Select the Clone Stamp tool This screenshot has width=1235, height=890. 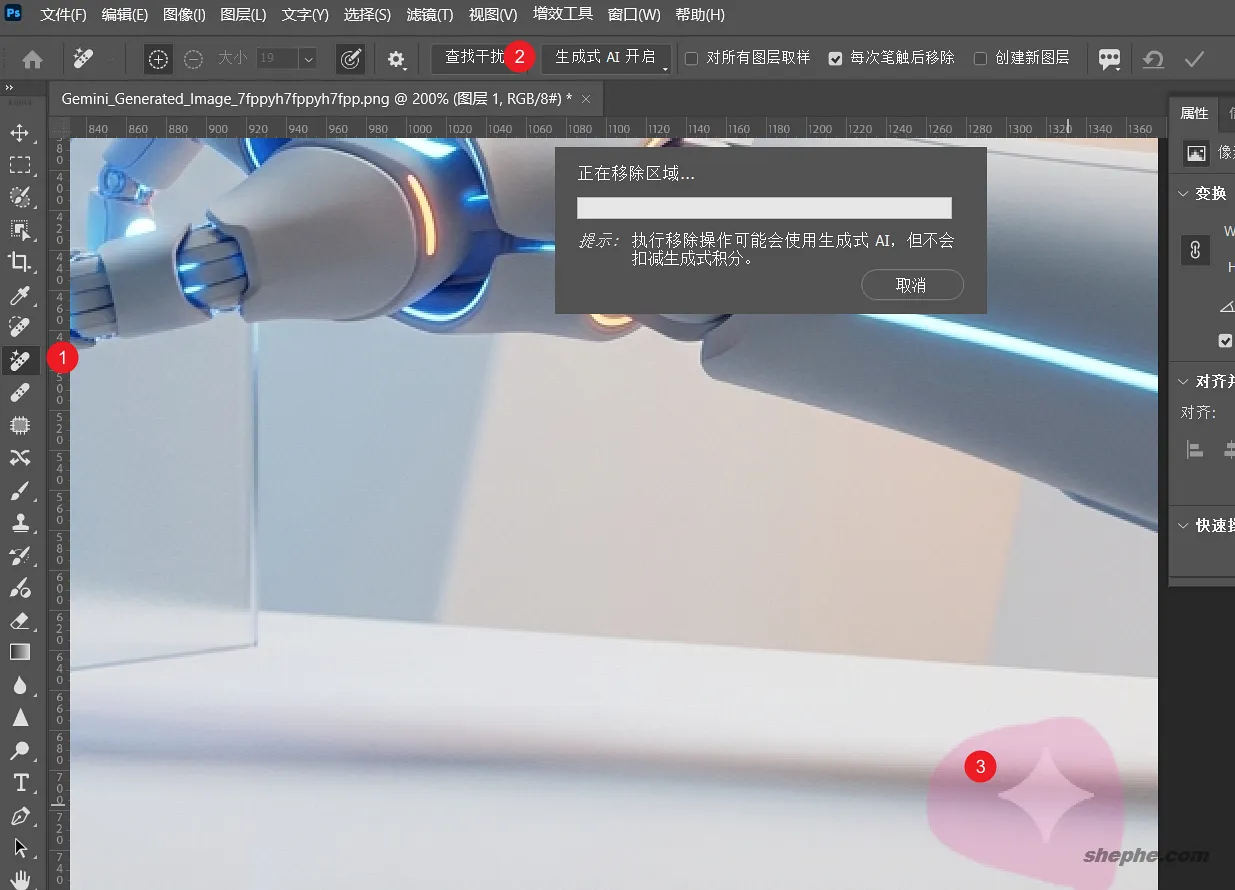tap(21, 522)
